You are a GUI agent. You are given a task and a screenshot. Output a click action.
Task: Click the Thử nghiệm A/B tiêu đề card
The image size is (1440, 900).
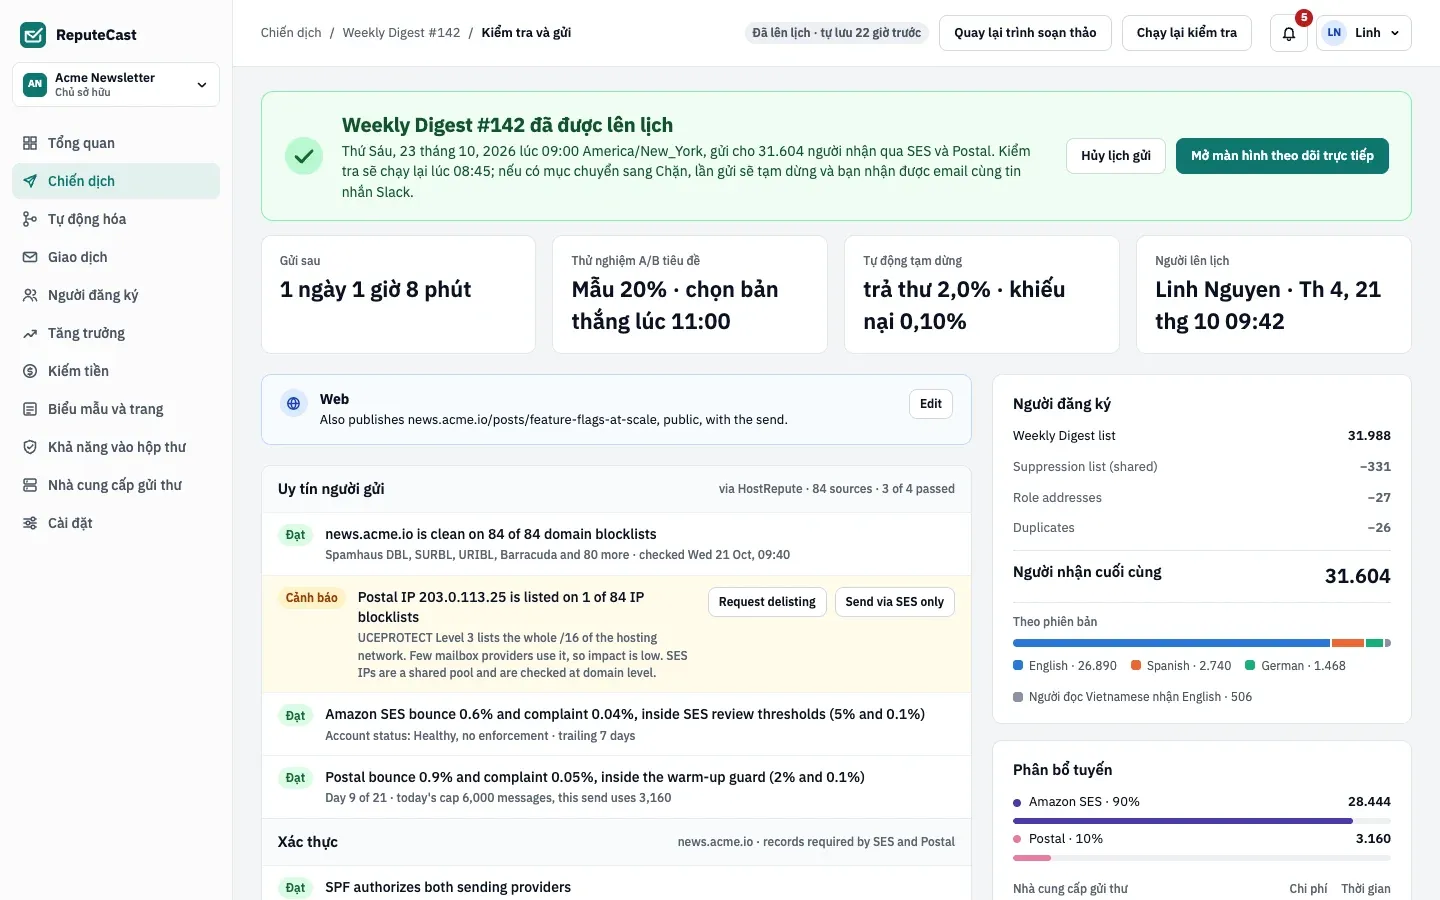(x=690, y=294)
